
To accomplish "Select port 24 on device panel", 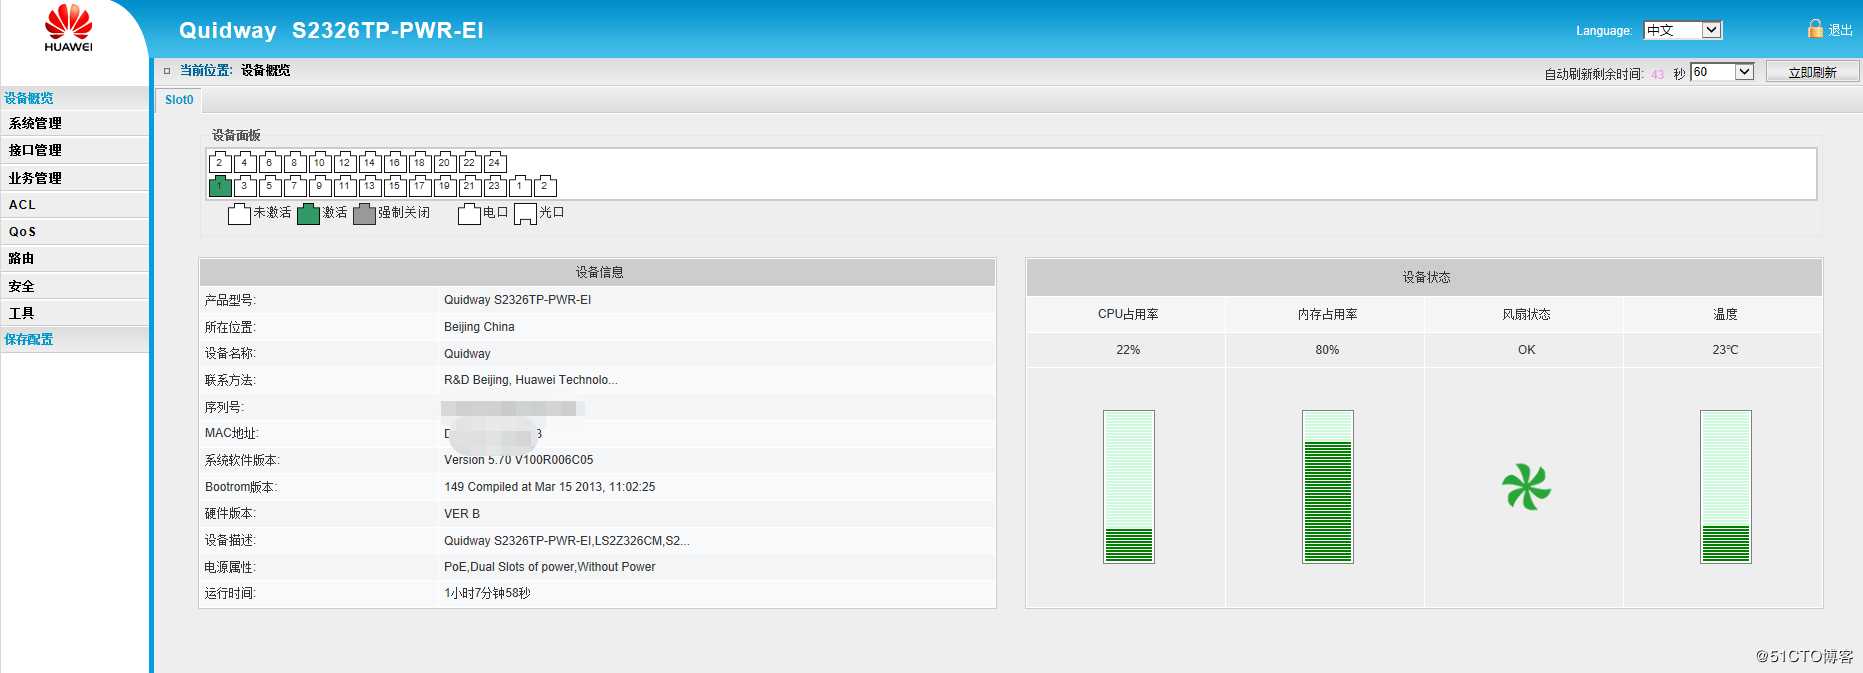I will (495, 162).
